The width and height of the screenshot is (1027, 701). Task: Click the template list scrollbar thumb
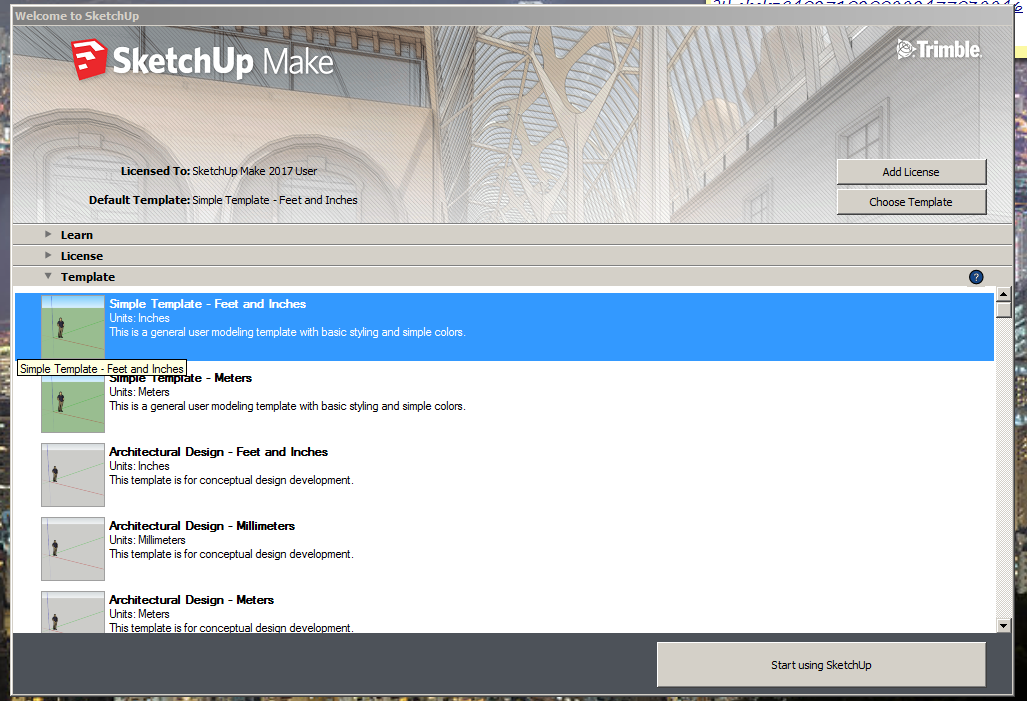(x=1003, y=310)
